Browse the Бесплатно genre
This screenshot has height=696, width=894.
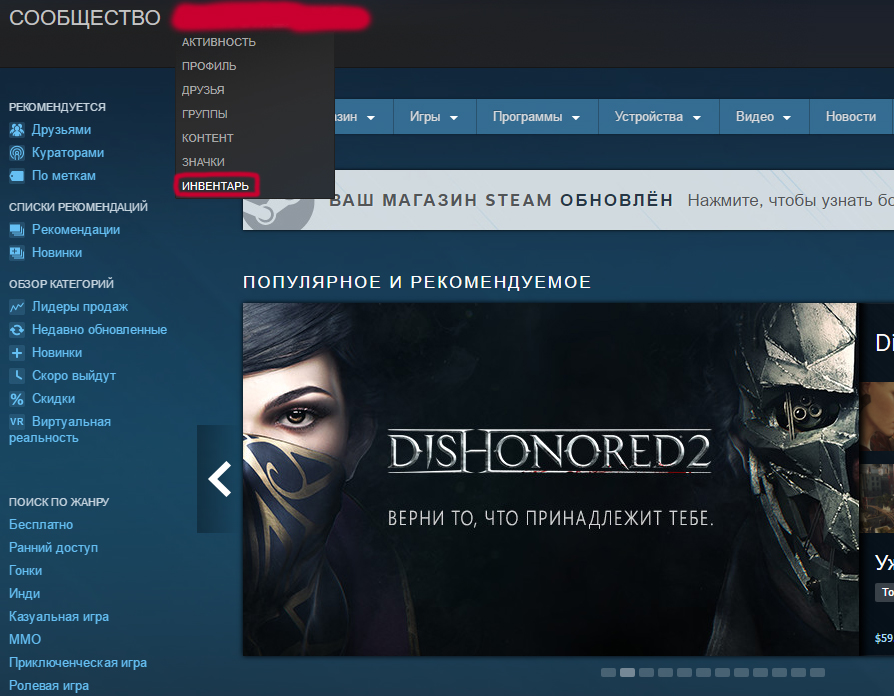click(x=41, y=524)
